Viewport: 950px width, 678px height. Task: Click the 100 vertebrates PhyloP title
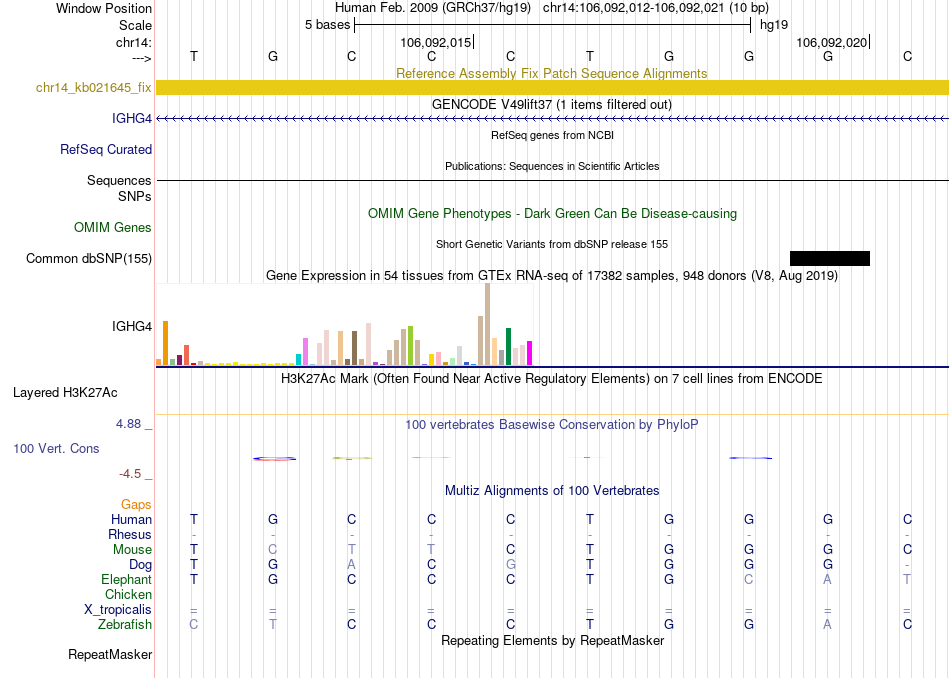552,425
